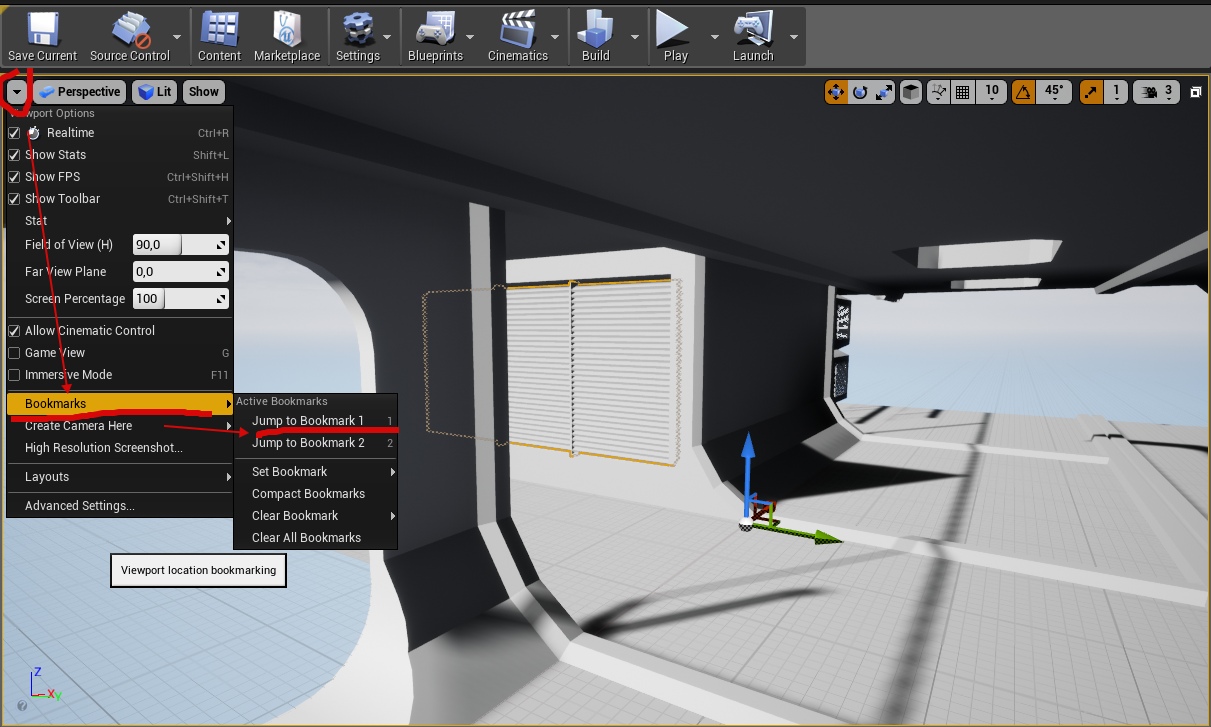Viewport: 1211px width, 727px height.
Task: Open the viewport options dropdown arrow
Action: coord(18,92)
